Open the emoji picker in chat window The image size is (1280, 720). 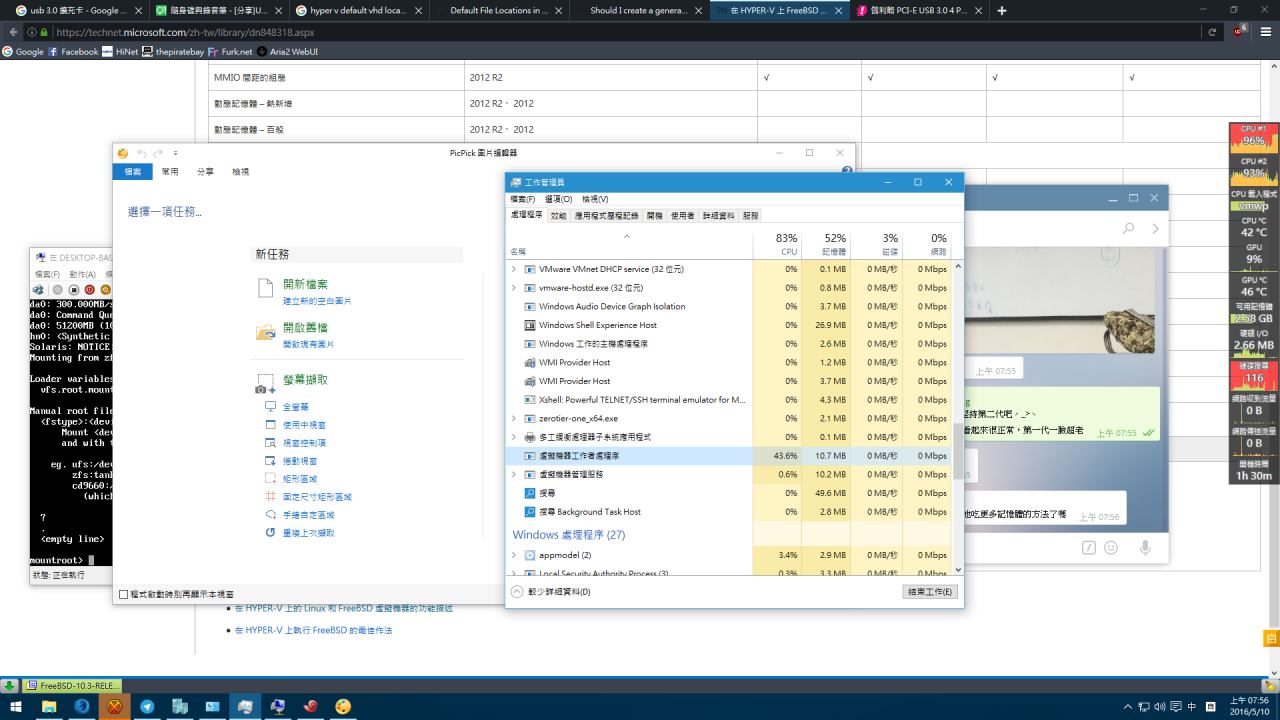pyautogui.click(x=1111, y=548)
